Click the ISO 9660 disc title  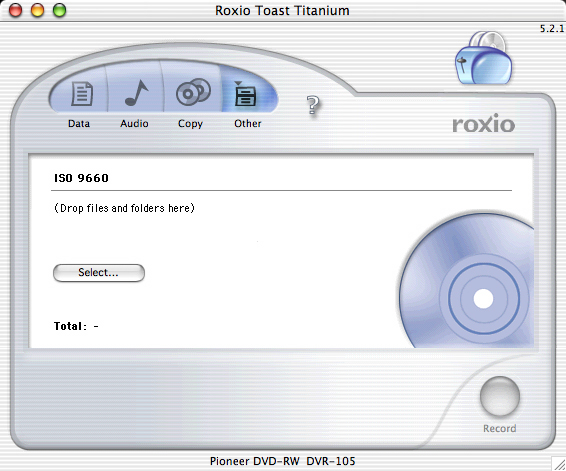(x=81, y=178)
